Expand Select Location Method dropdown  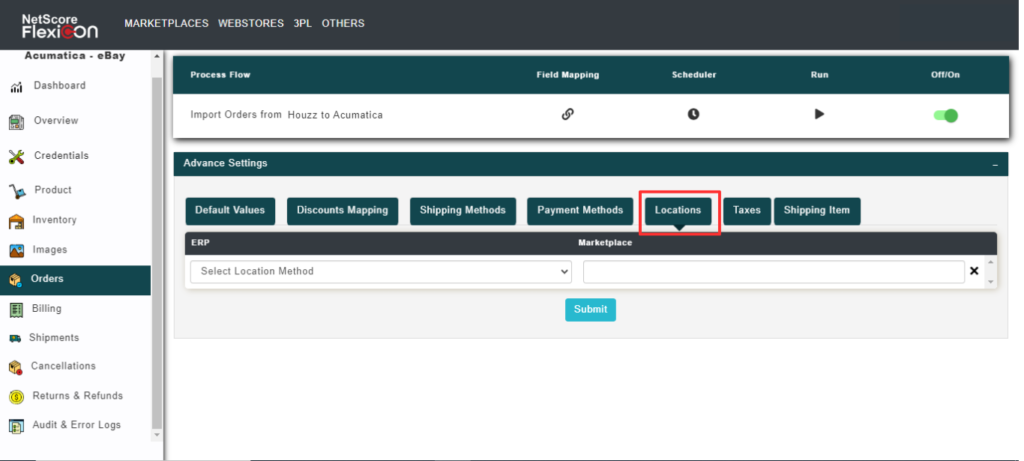pyautogui.click(x=380, y=271)
